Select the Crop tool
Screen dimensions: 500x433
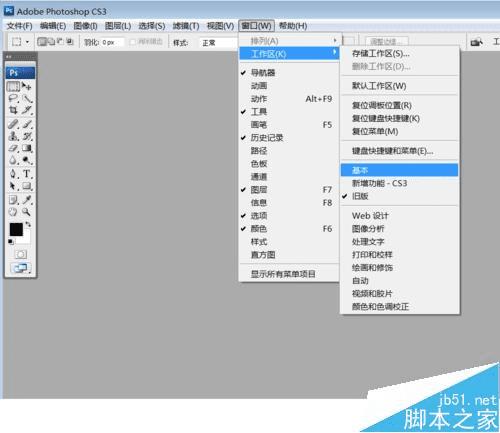point(13,110)
